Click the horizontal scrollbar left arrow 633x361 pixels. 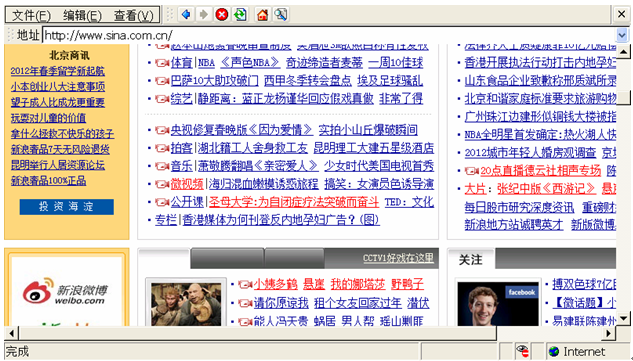click(x=11, y=333)
